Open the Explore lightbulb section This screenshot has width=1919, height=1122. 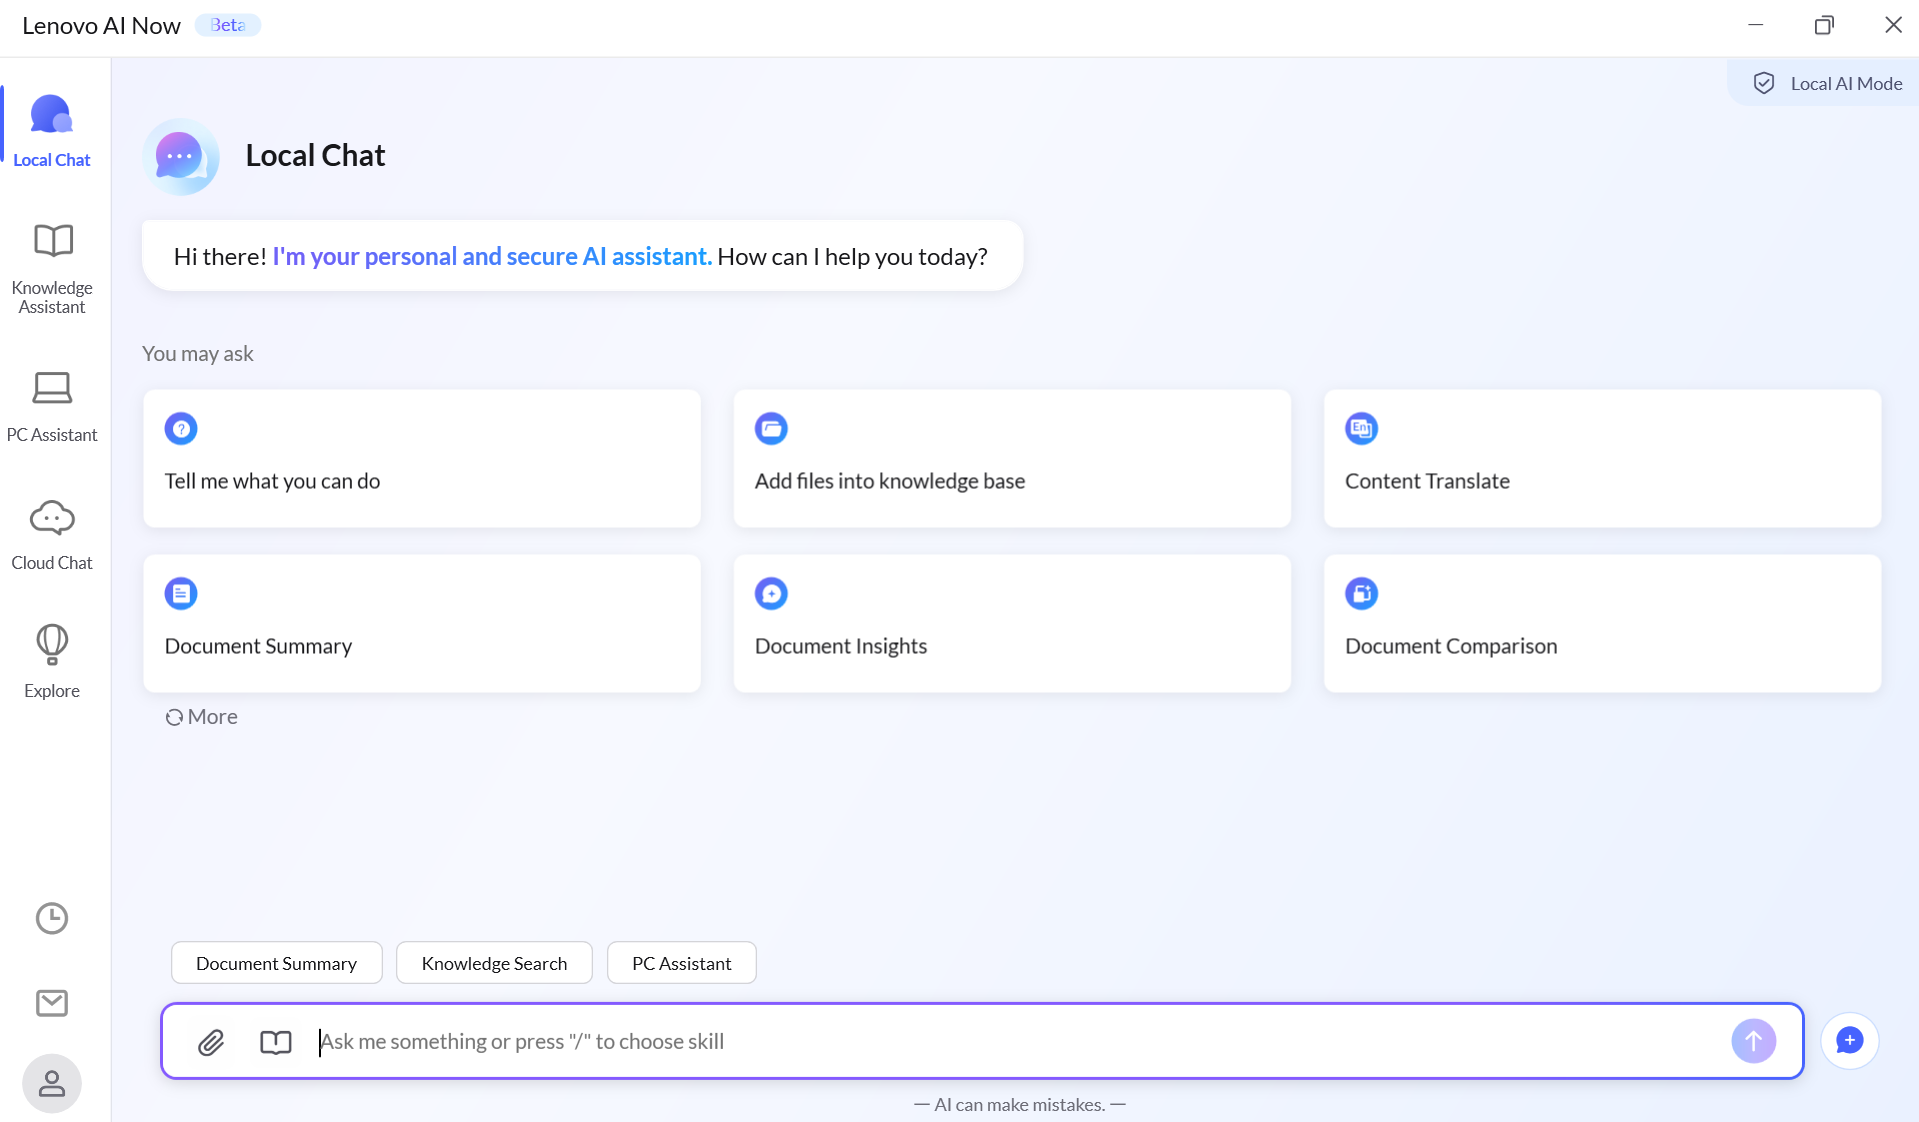(52, 661)
